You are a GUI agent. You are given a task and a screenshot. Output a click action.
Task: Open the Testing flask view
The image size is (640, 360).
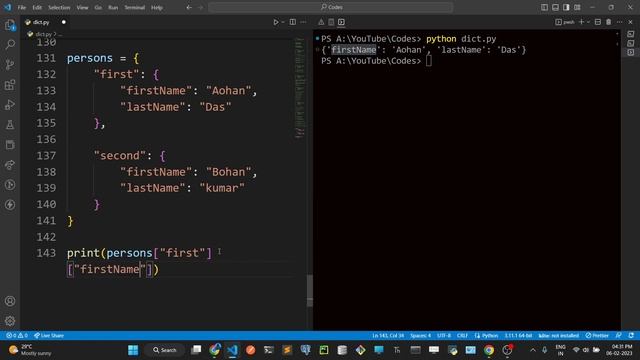point(10,124)
